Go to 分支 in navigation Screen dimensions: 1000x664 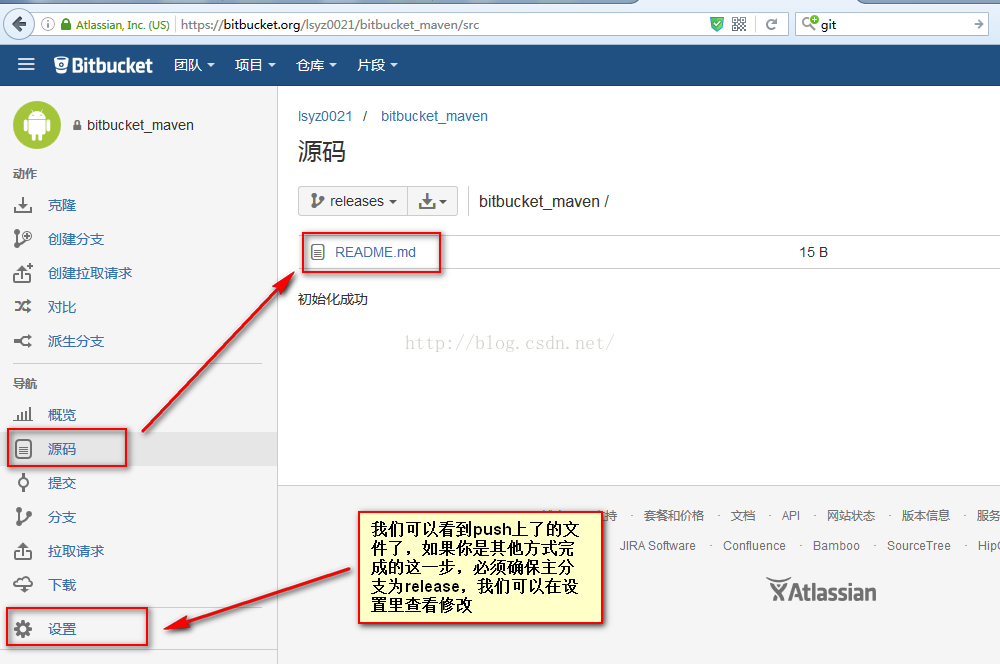pyautogui.click(x=62, y=517)
